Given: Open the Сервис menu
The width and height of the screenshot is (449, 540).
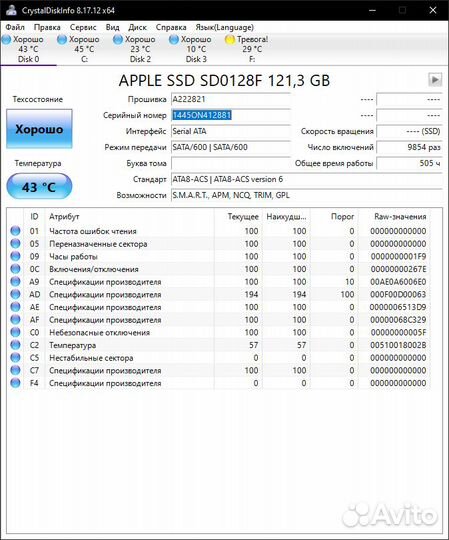Looking at the screenshot, I should 83,27.
